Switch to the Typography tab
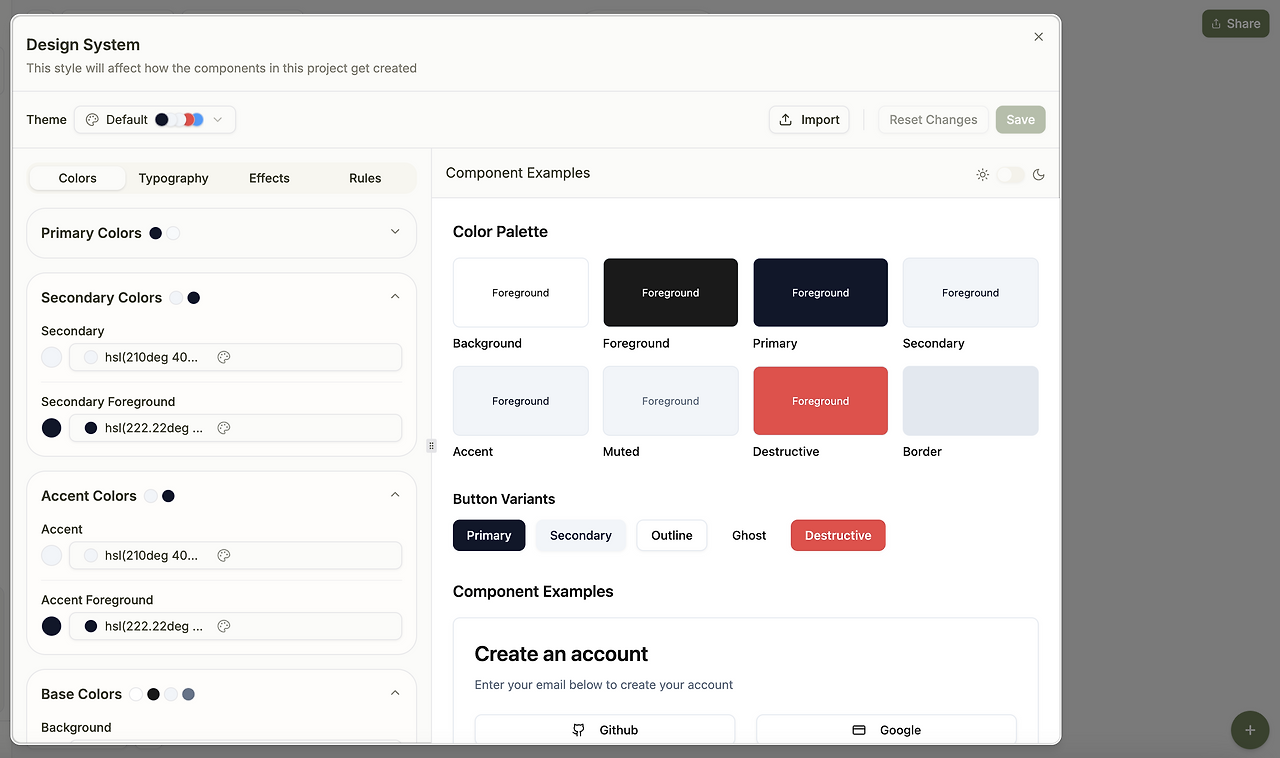 click(174, 178)
